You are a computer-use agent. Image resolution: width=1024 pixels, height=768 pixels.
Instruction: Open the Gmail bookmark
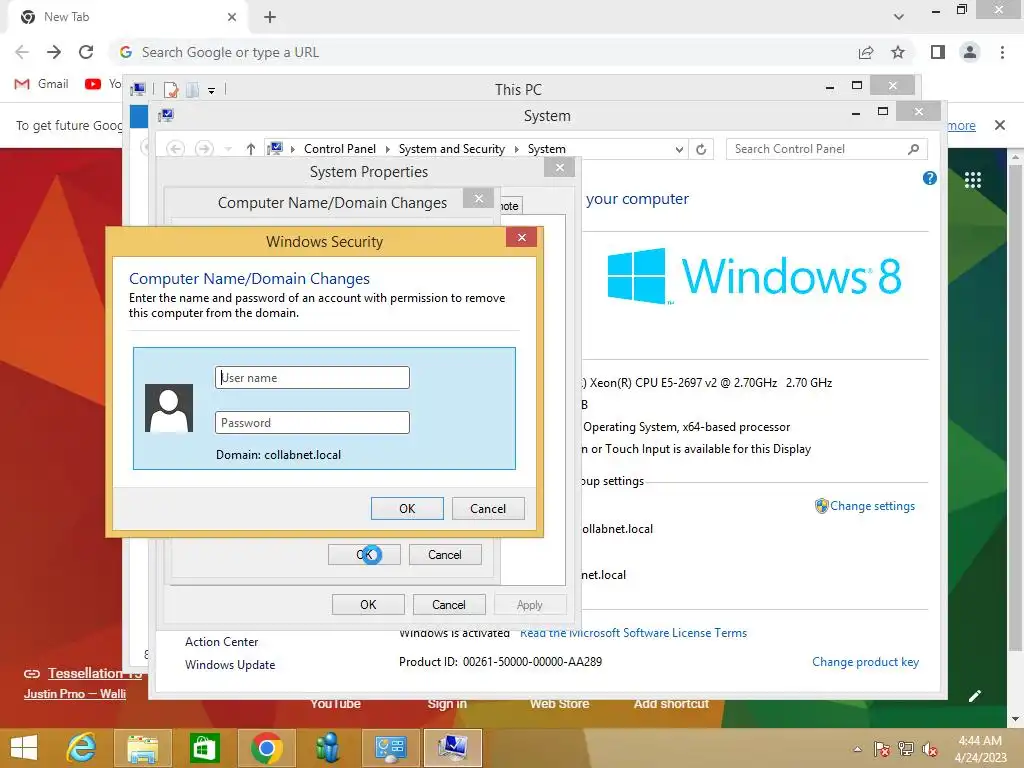tap(41, 84)
